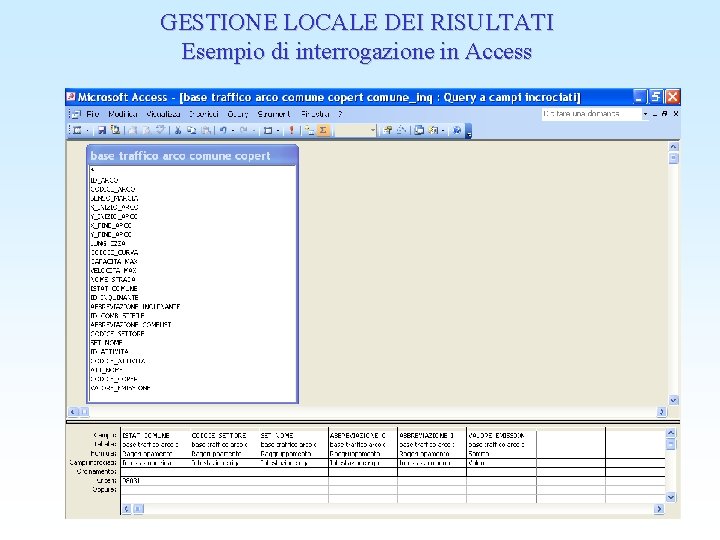Click the New Object toolbar icon
The image size is (720, 540).
pyautogui.click(x=433, y=130)
